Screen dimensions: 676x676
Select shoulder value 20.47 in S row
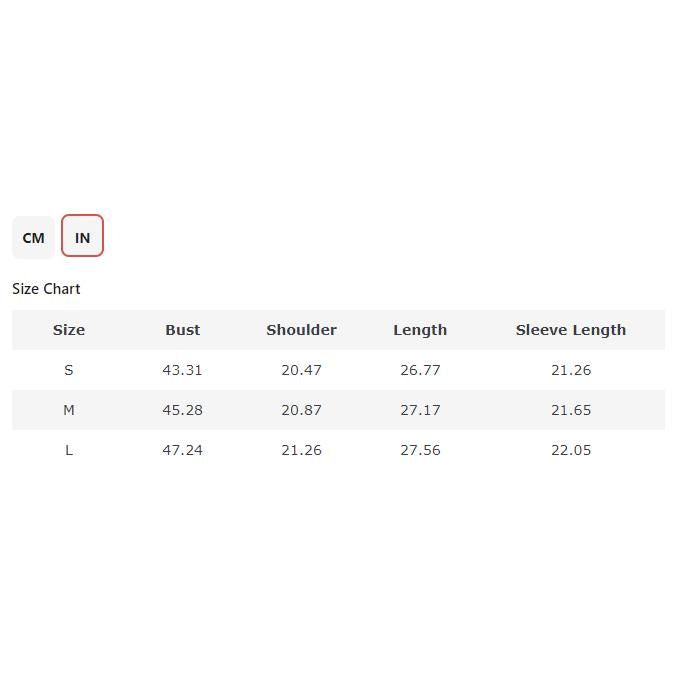(x=301, y=370)
